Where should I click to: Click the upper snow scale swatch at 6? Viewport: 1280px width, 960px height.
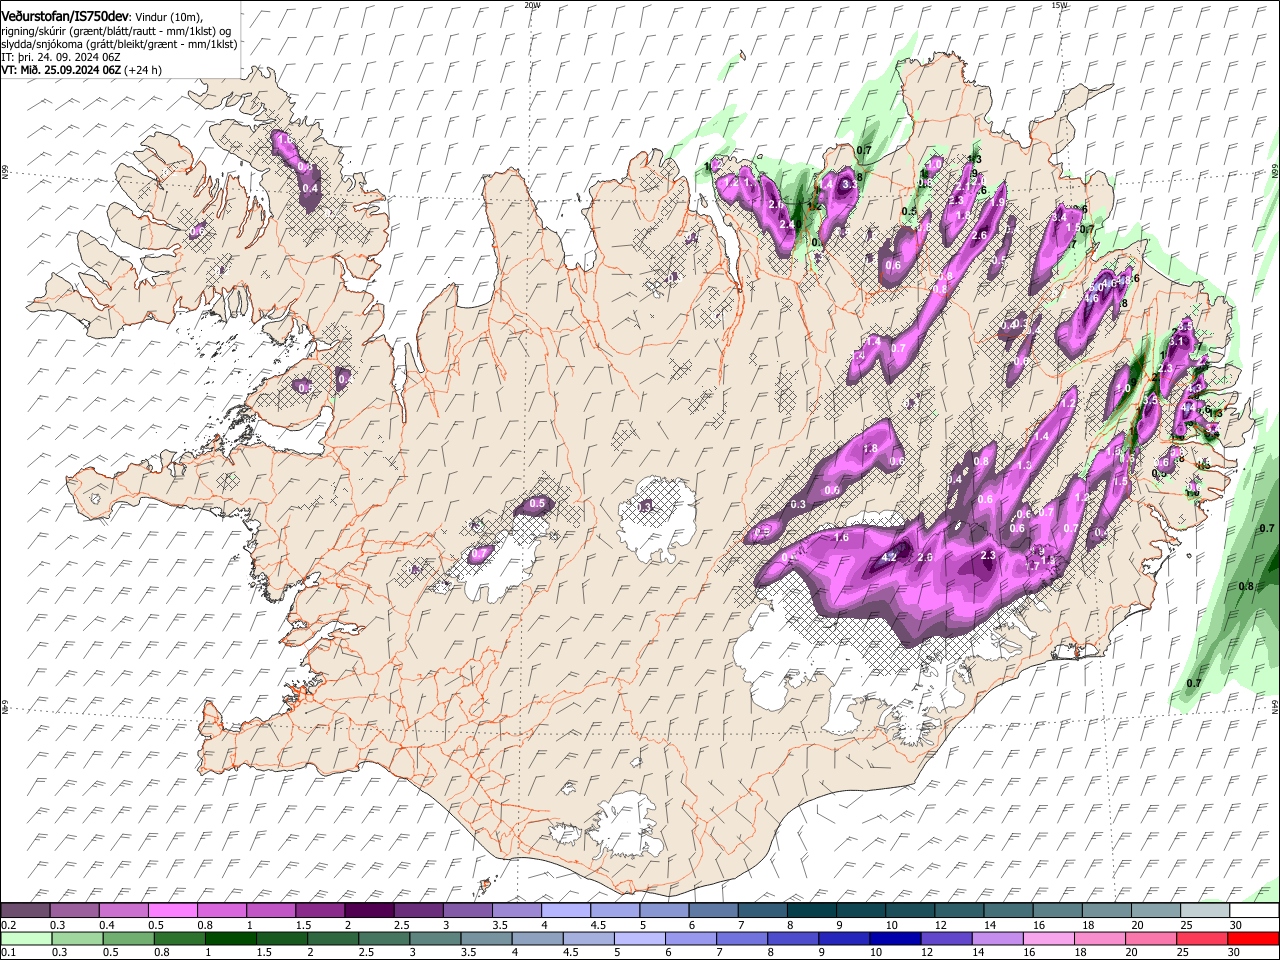click(x=713, y=910)
